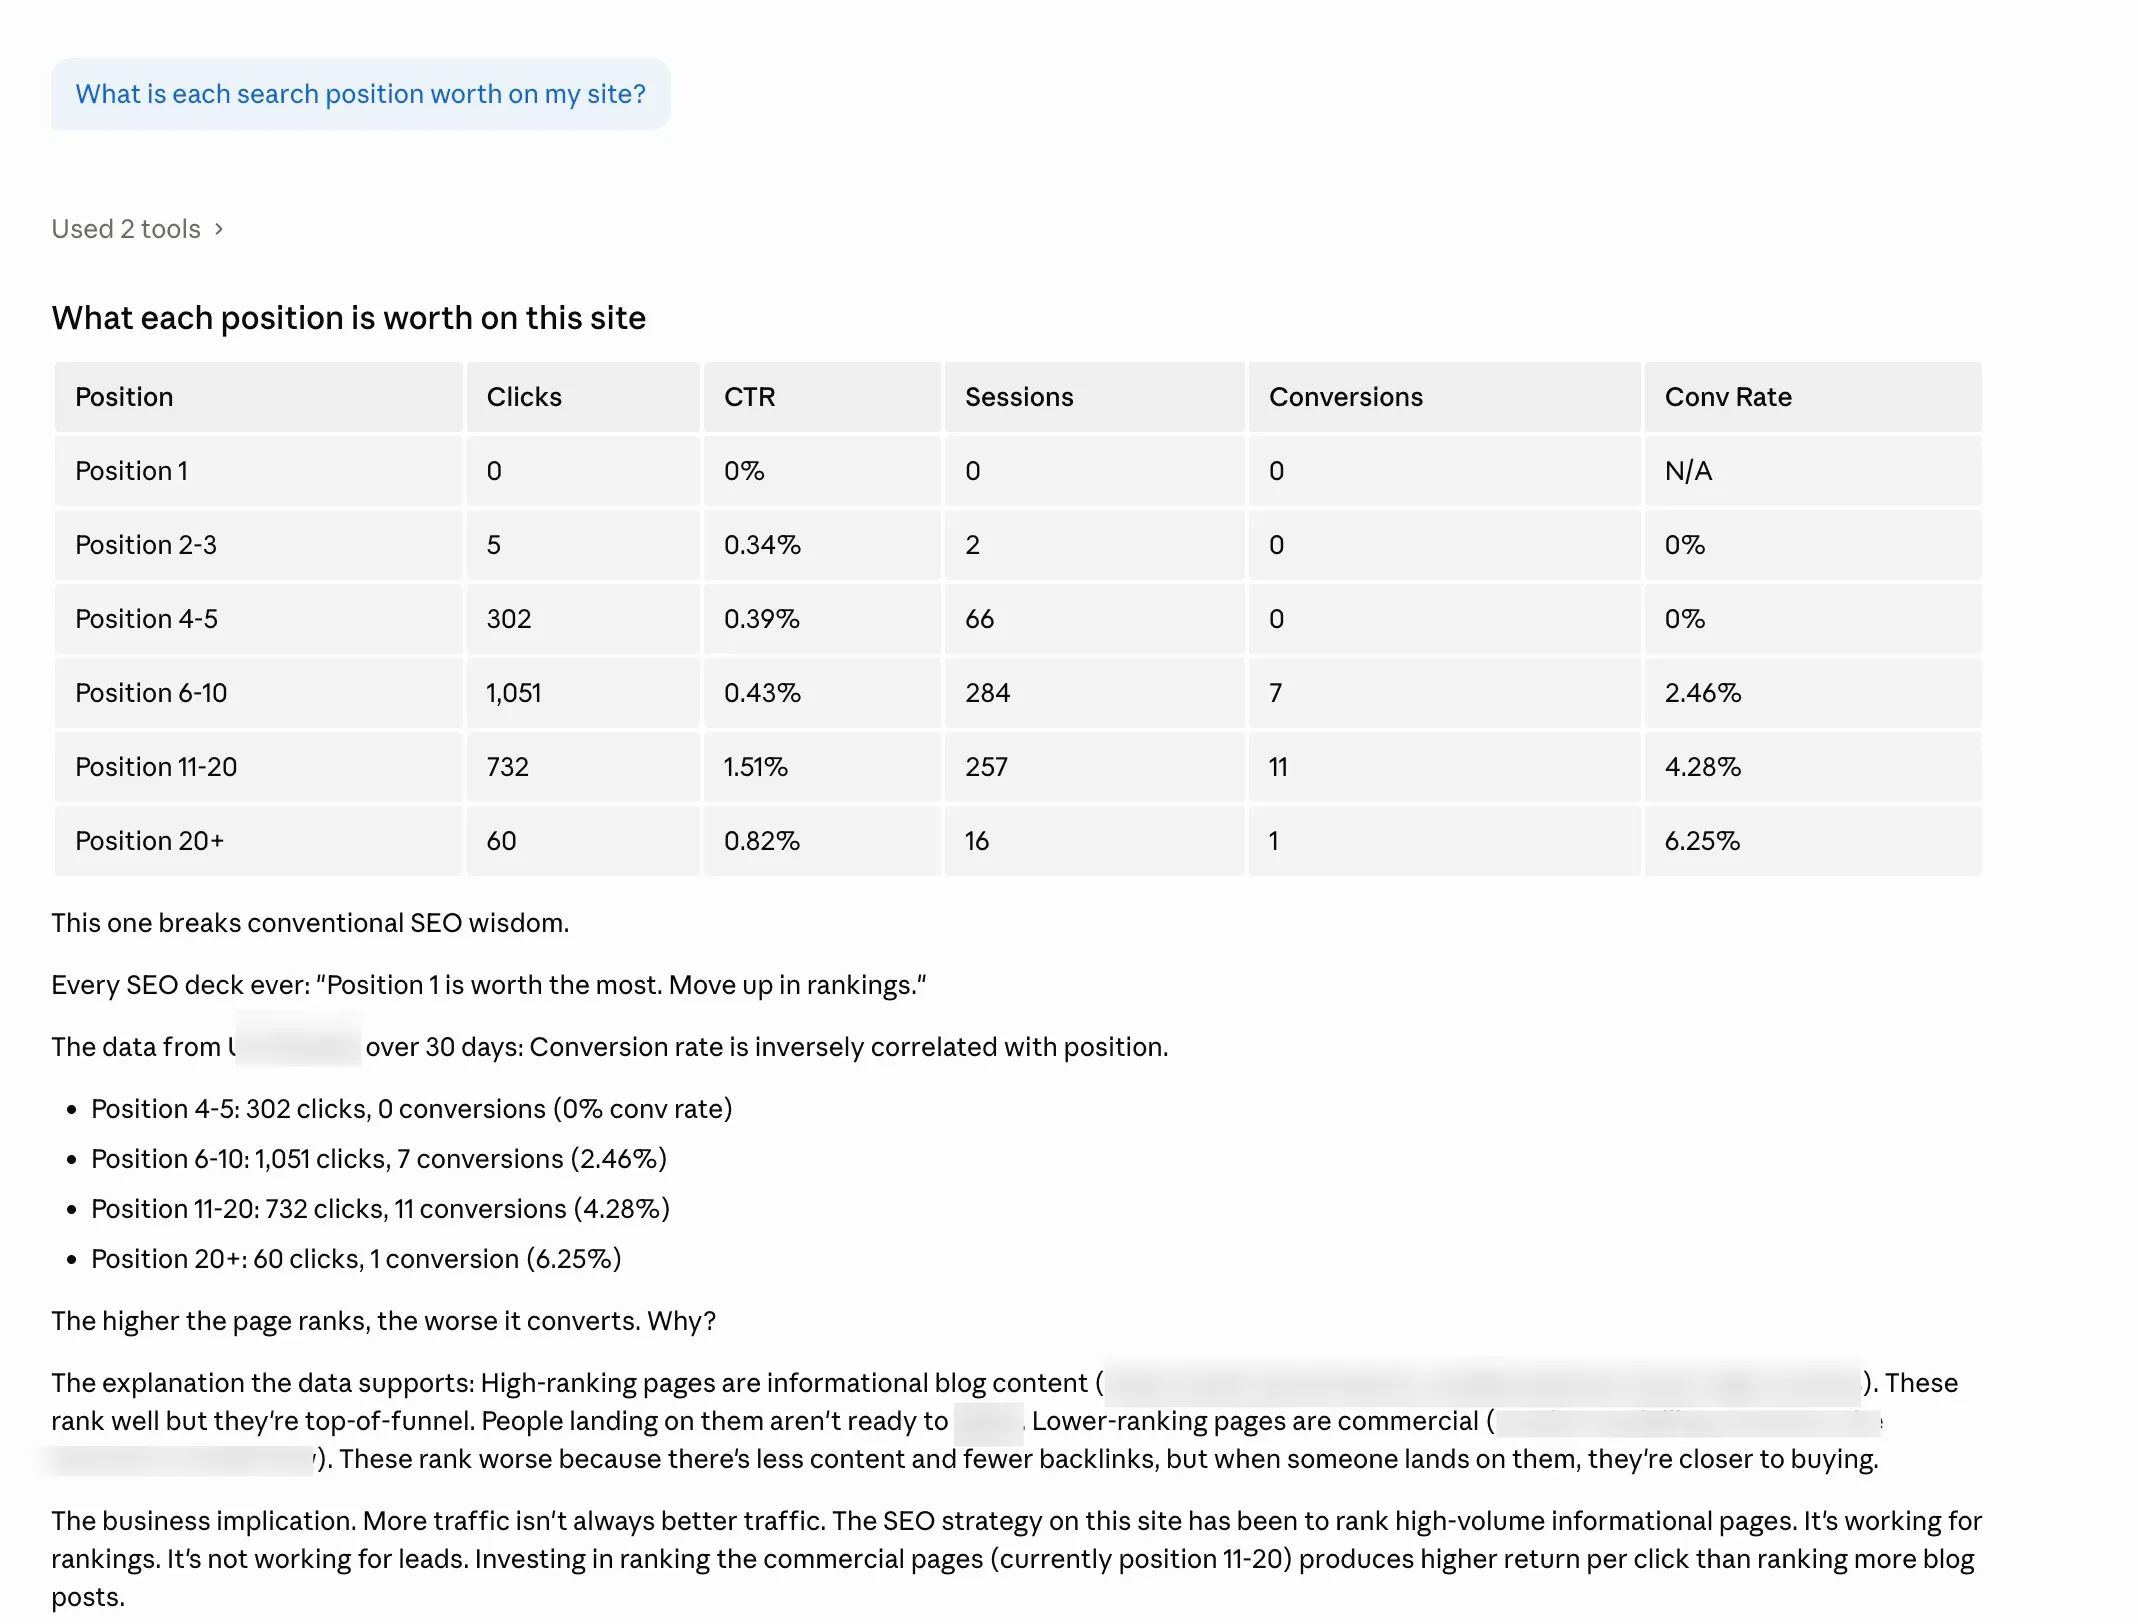Screen dimensions: 2138x1624
Task: Click the 'Position 11-20: 732 clicks' bullet
Action: tap(380, 1209)
